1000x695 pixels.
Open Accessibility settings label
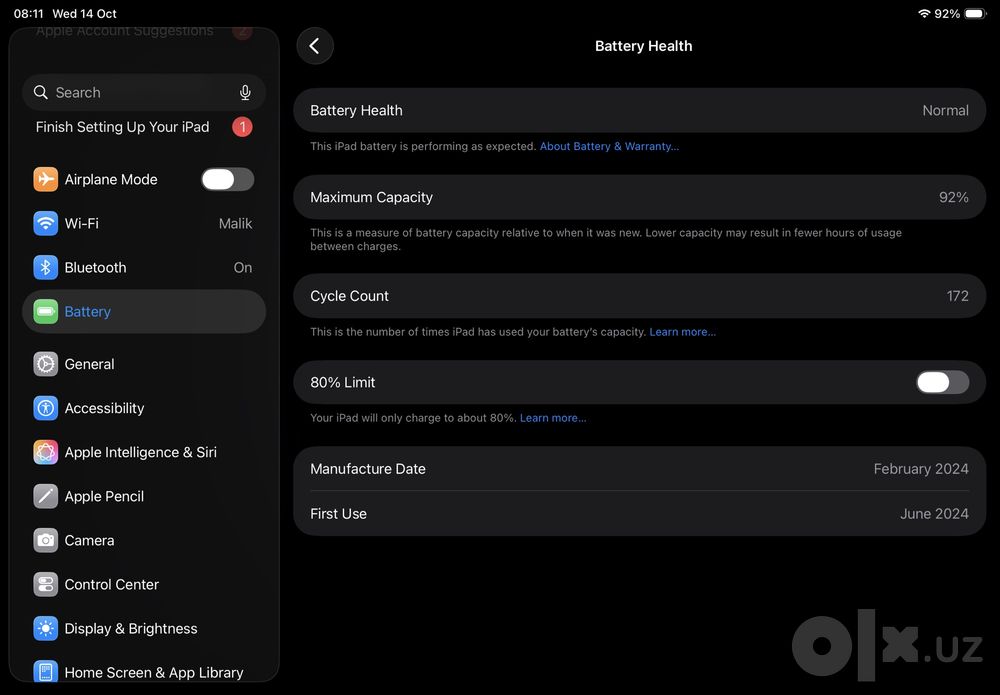click(x=104, y=408)
